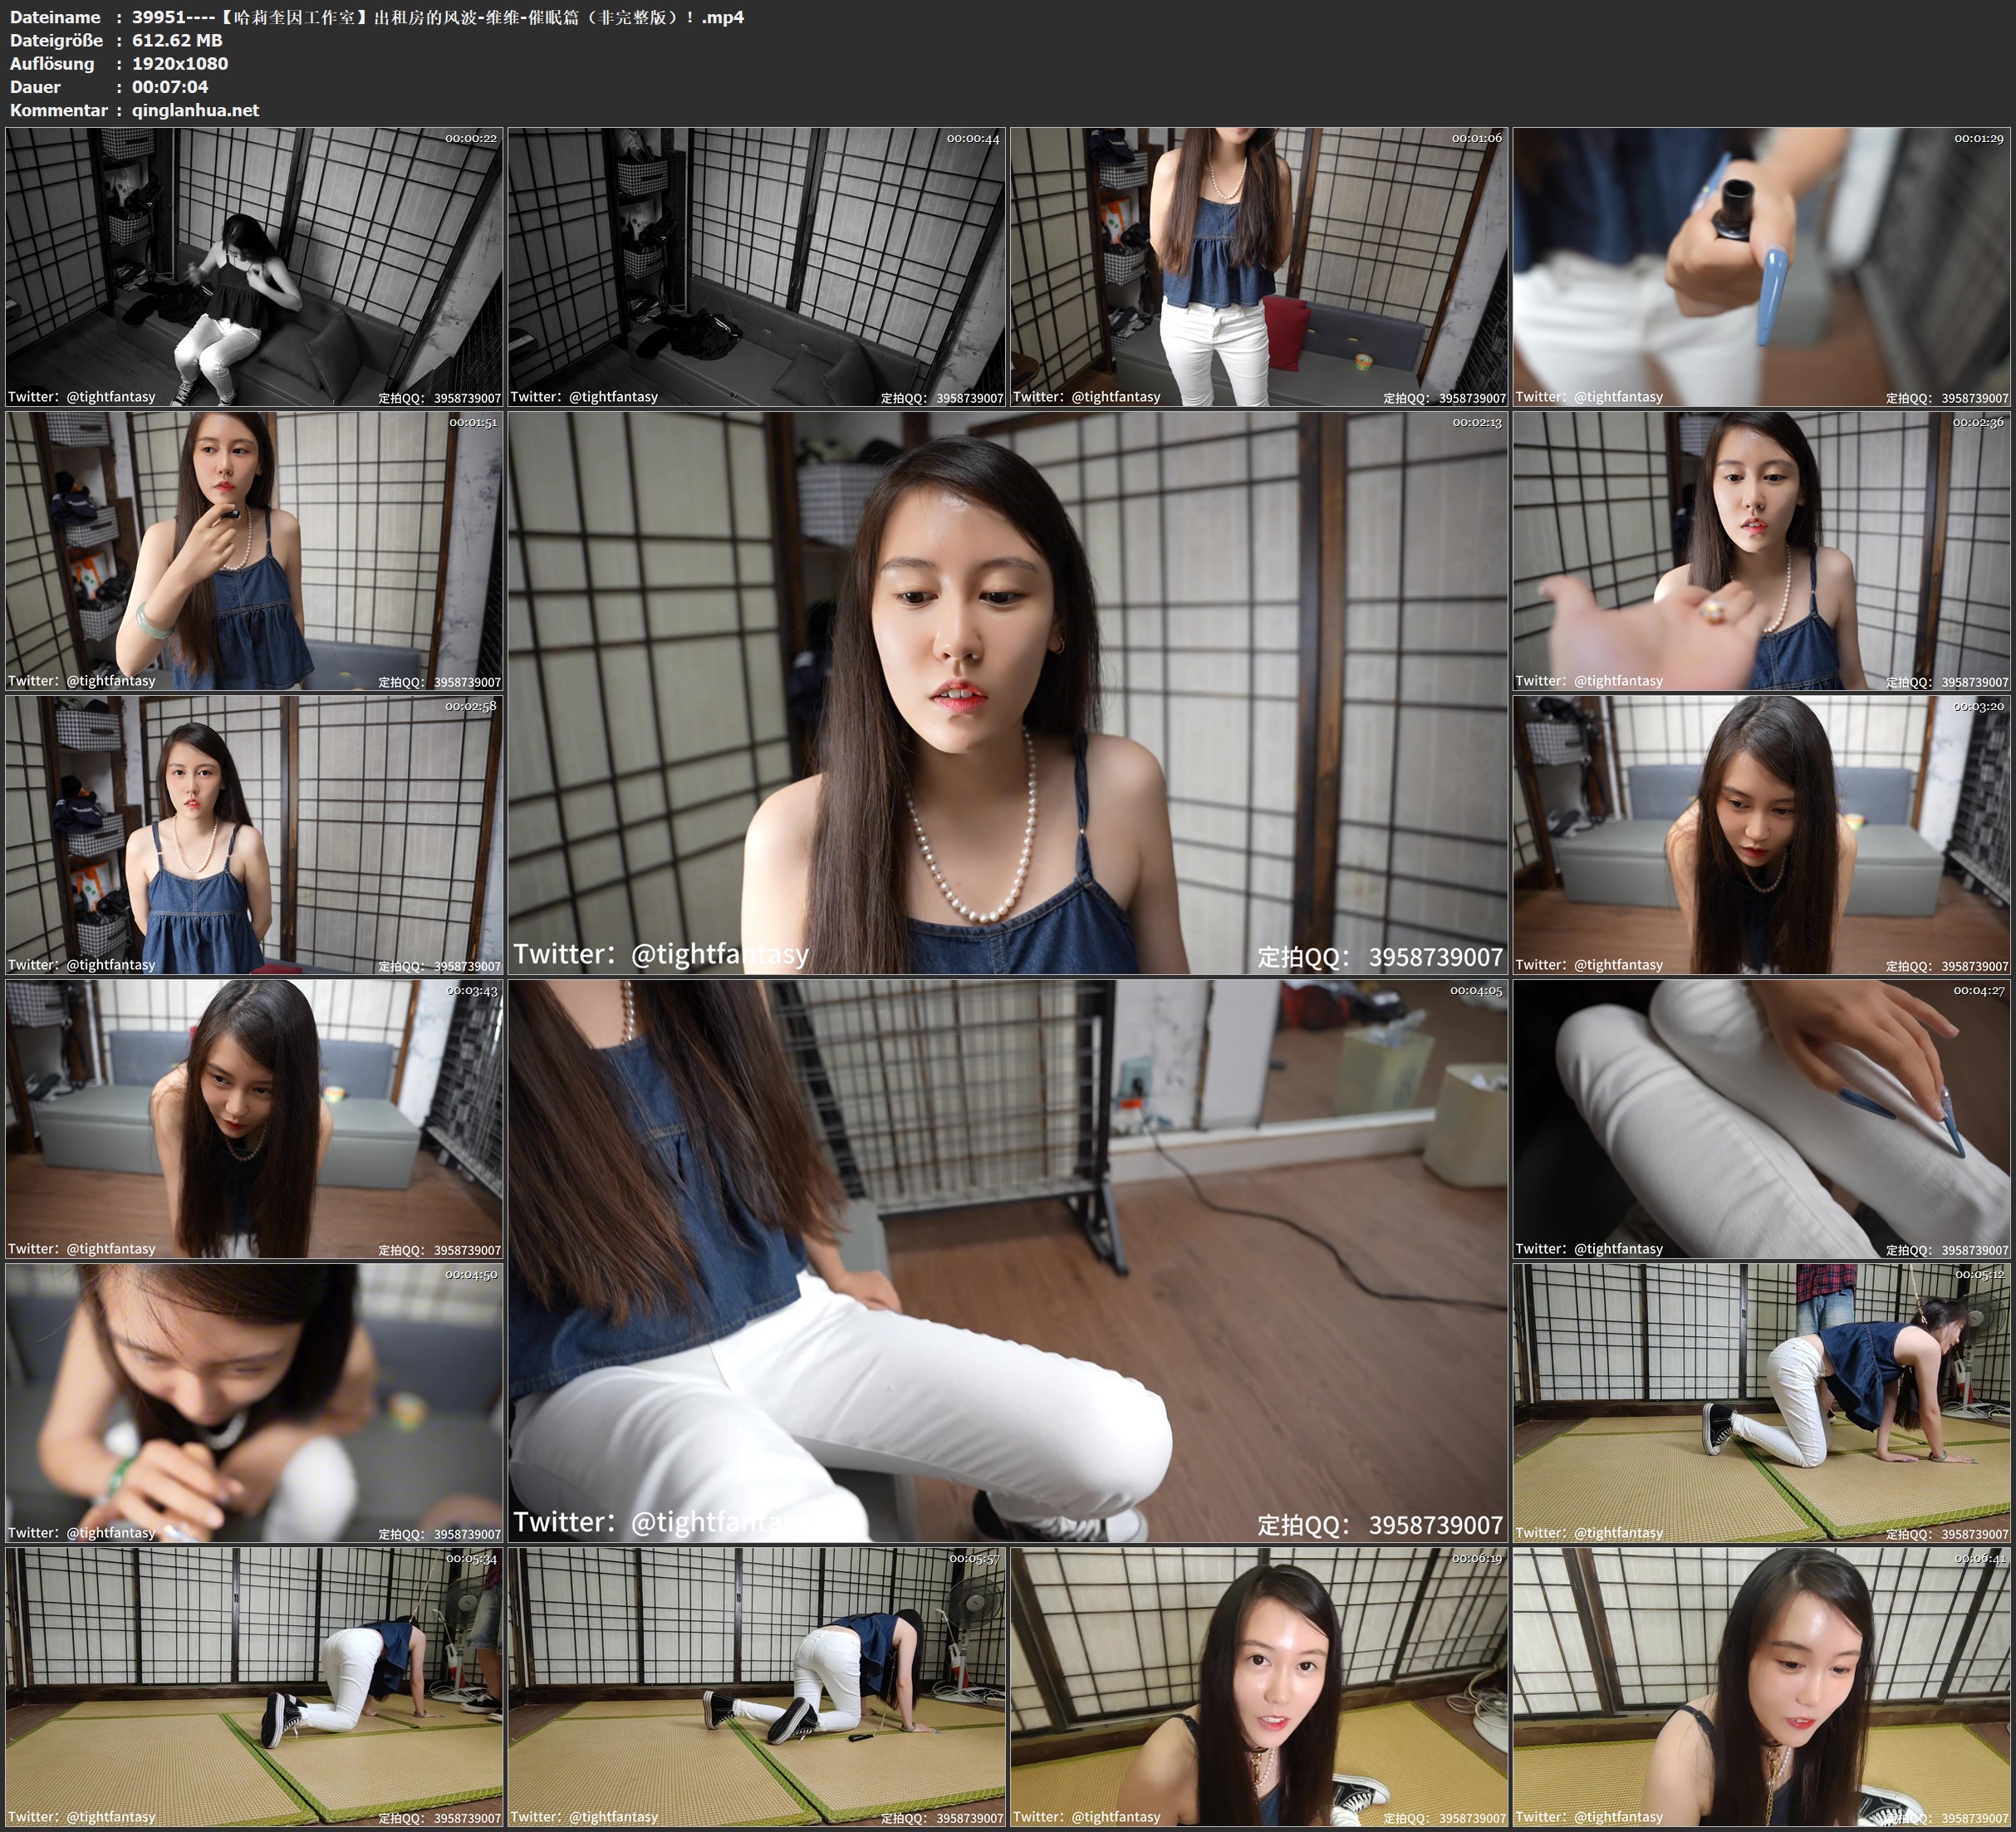Click the file size value 612.62 MB
2016x1832 pixels.
coord(177,40)
